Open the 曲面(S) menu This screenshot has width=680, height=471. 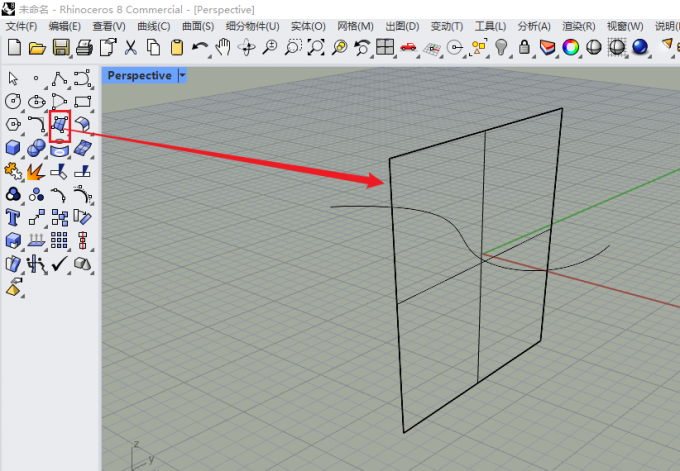coord(198,26)
